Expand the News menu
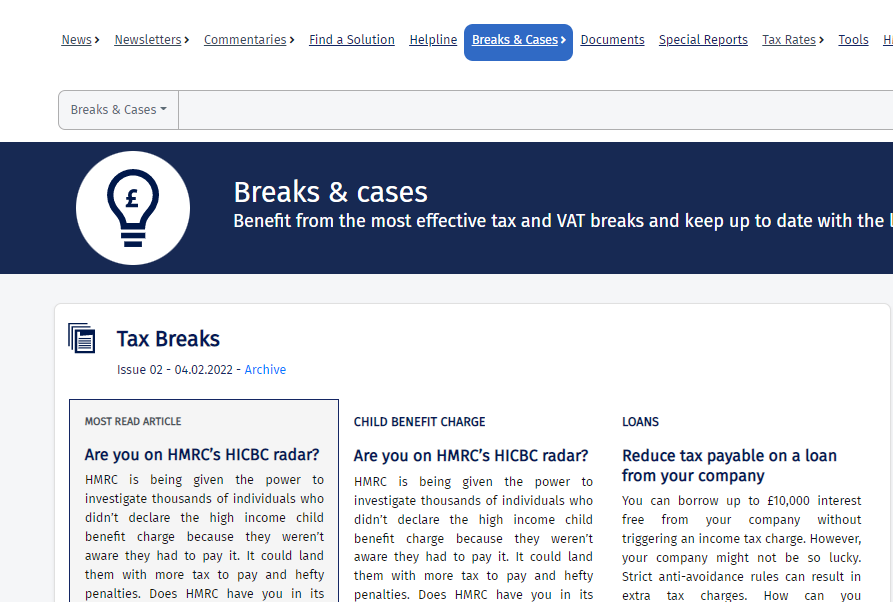The height and width of the screenshot is (602, 893). coord(80,40)
